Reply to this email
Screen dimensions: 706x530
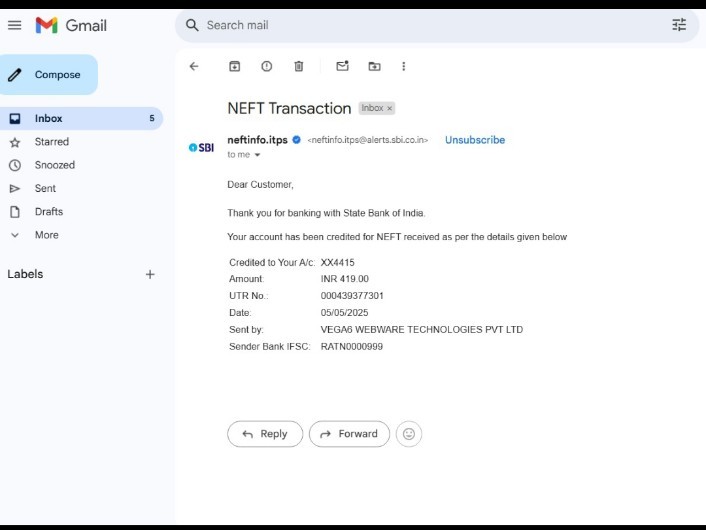[x=265, y=434]
